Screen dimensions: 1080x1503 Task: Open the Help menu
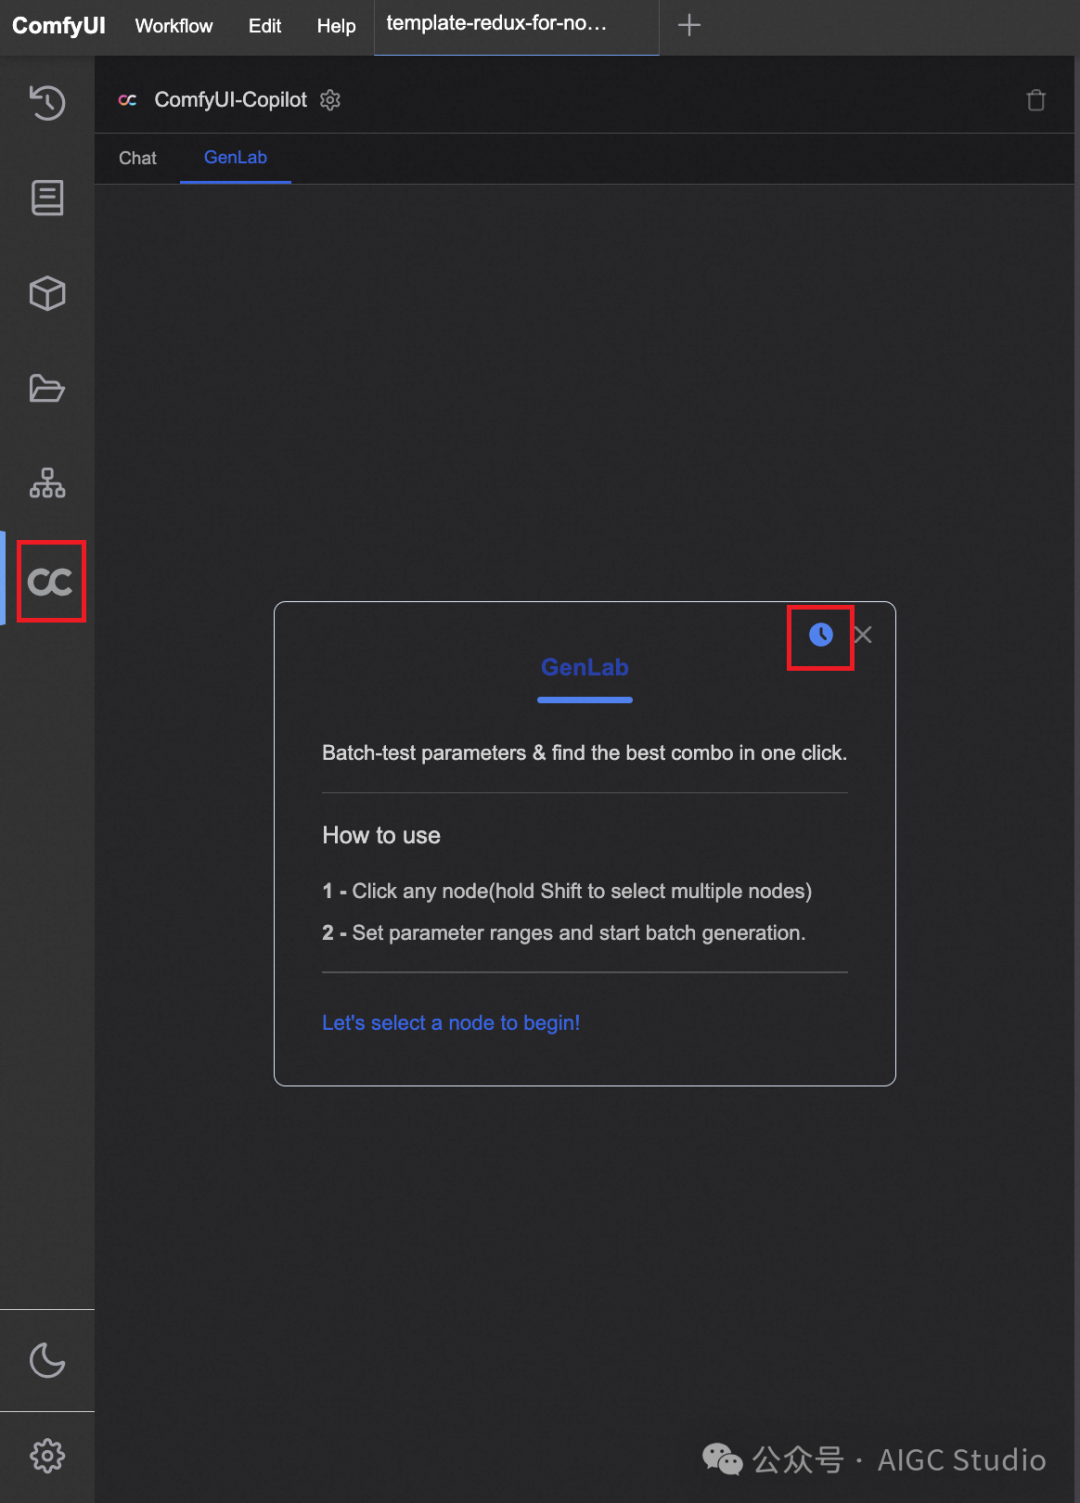pyautogui.click(x=336, y=26)
